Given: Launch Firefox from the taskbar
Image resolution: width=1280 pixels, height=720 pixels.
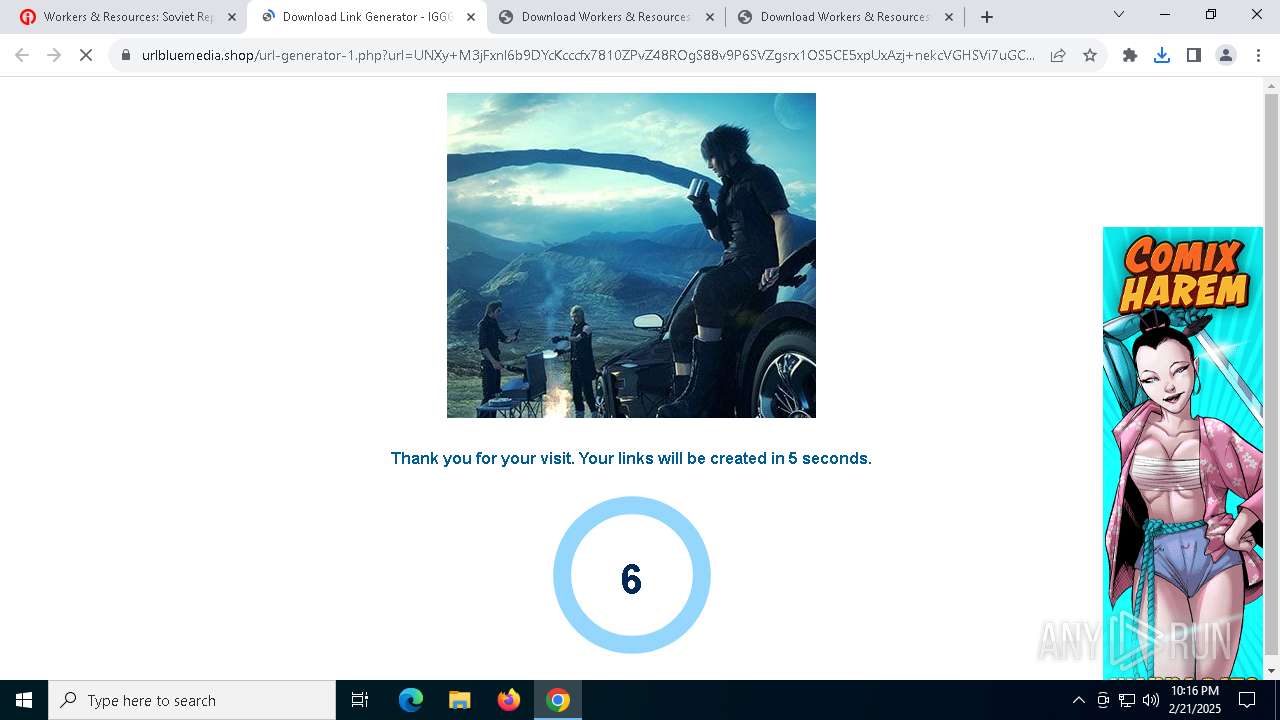Looking at the screenshot, I should (x=509, y=700).
